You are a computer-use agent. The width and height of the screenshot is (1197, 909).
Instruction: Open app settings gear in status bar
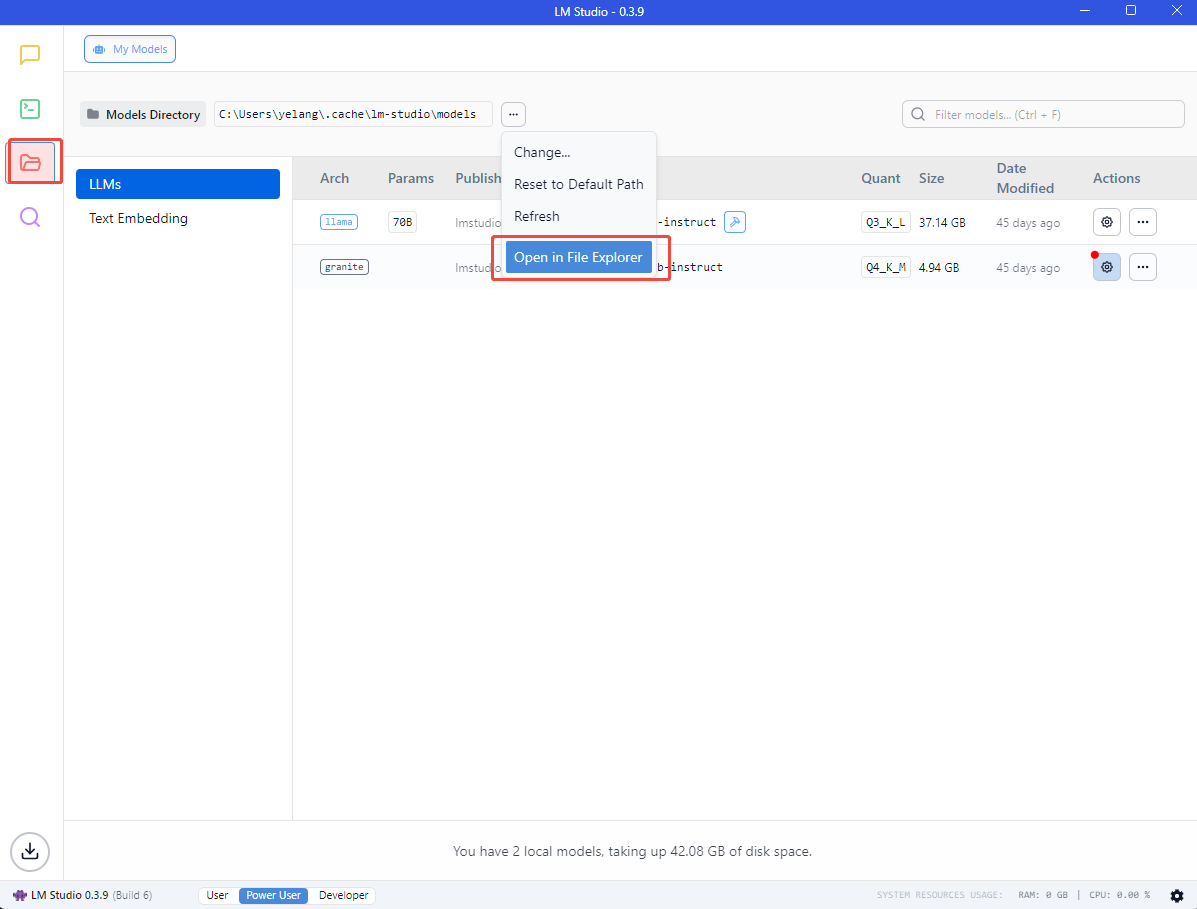(1176, 895)
